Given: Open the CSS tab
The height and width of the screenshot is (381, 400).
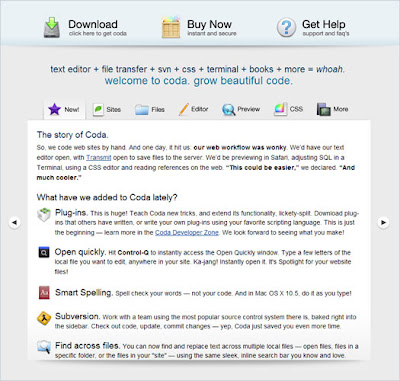Looking at the screenshot, I should [288, 109].
